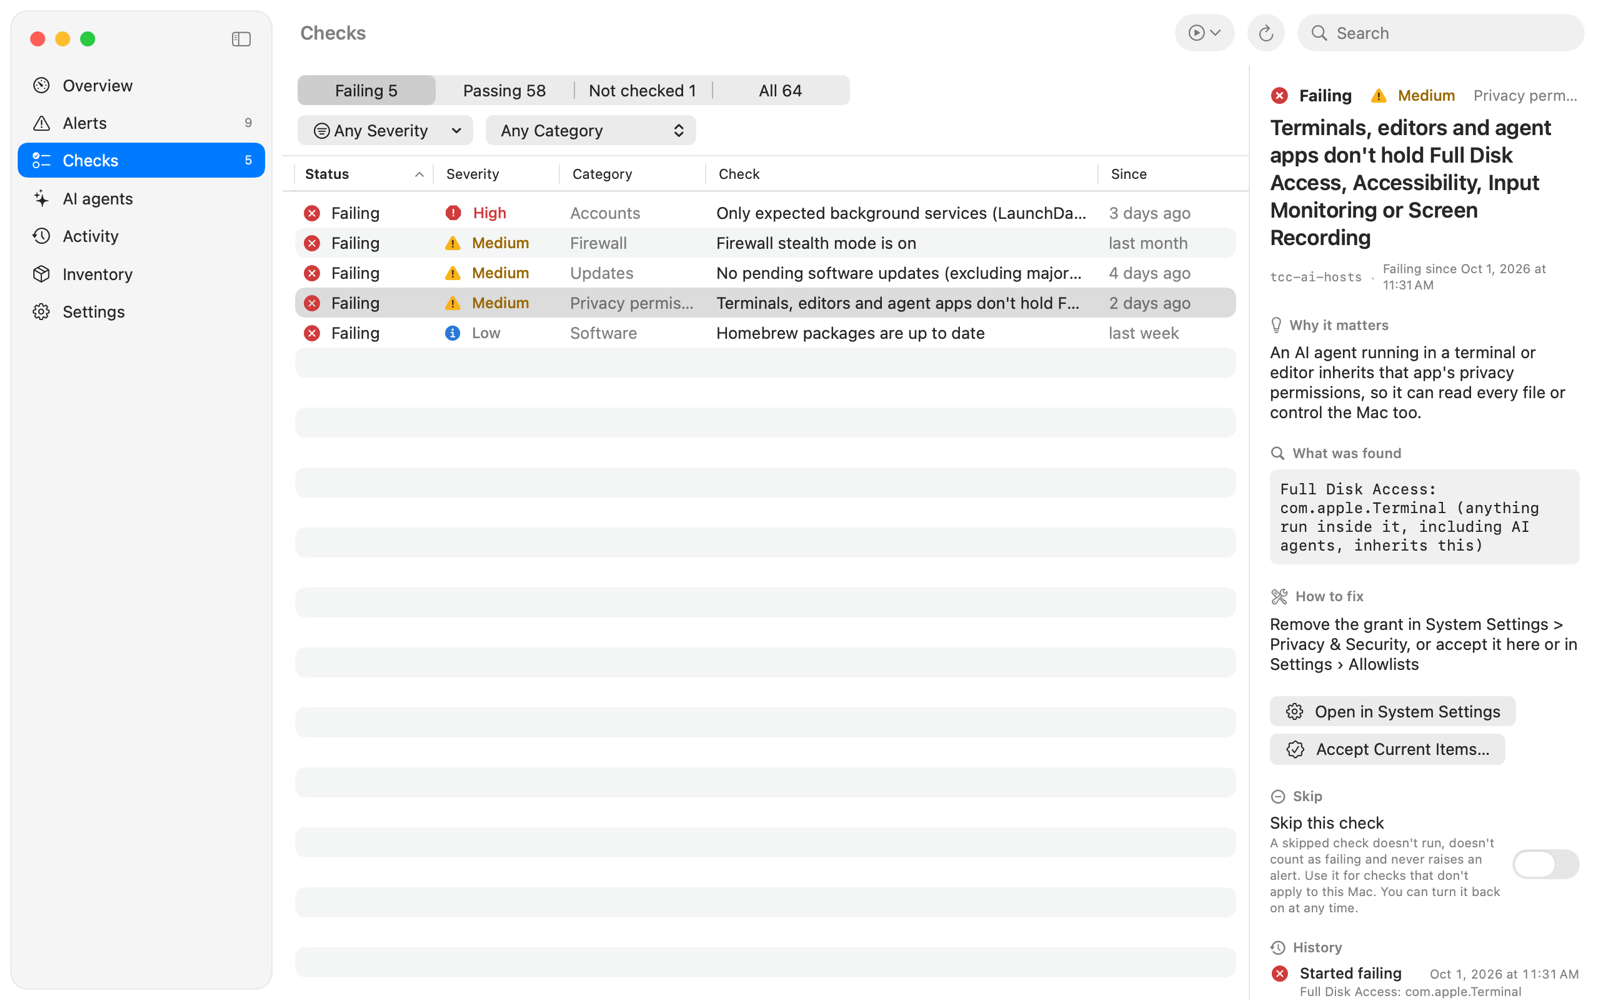Sort by the Since column header
1600x1000 pixels.
[x=1170, y=174]
